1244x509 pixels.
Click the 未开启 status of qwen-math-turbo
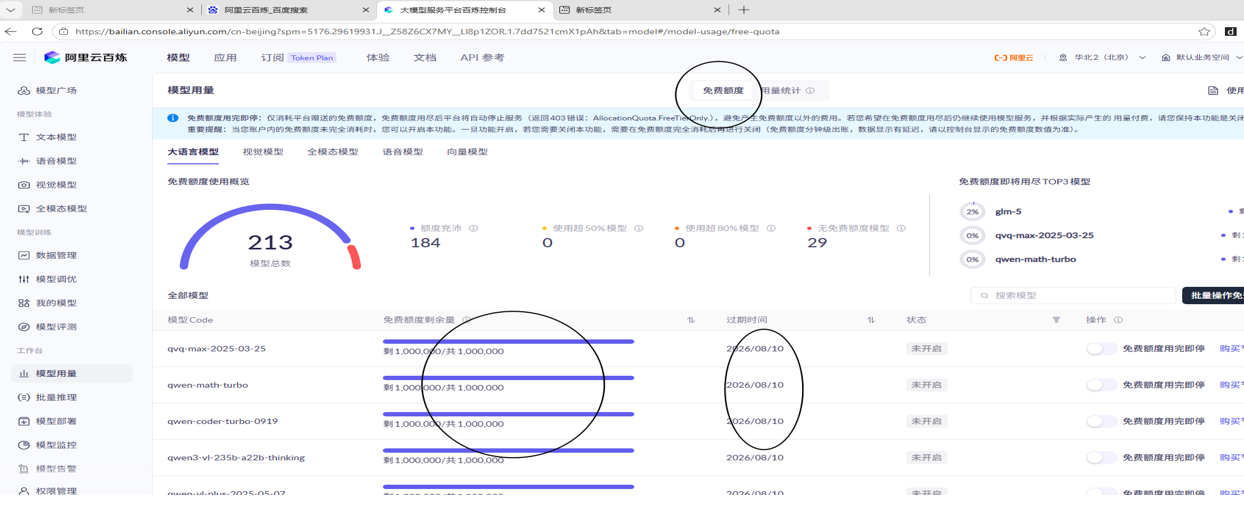926,385
